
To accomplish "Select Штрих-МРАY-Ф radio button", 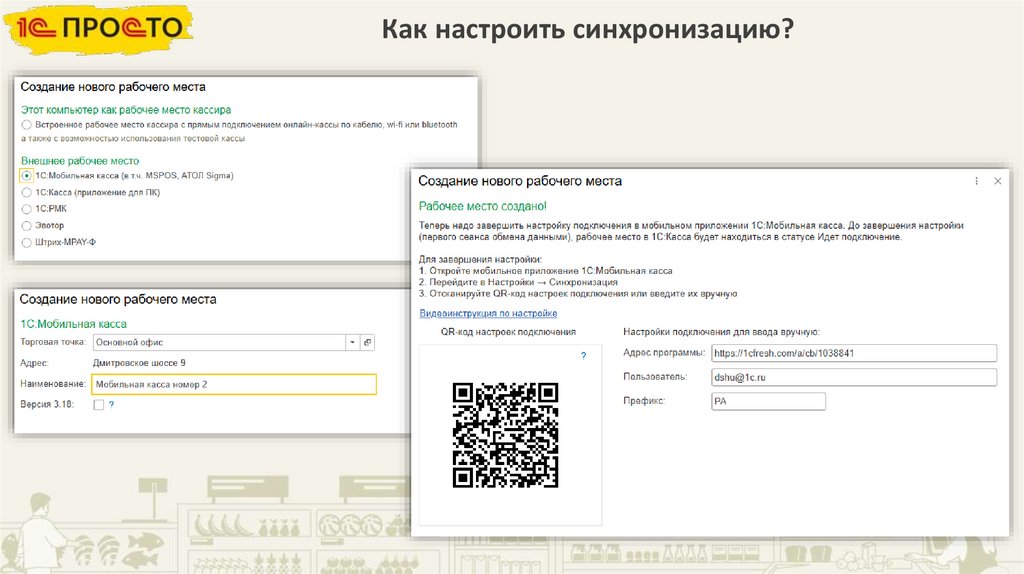I will click(x=26, y=242).
